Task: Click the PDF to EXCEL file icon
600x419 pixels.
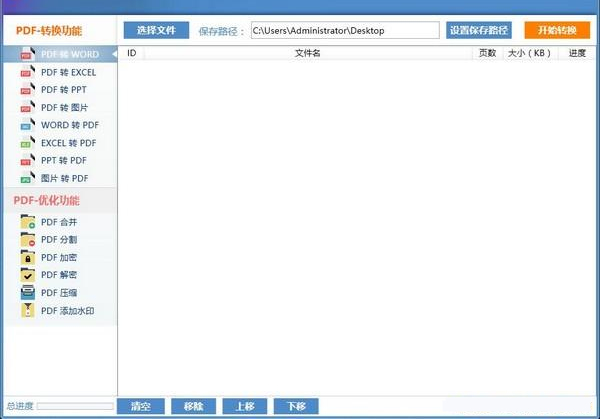Action: pos(28,72)
